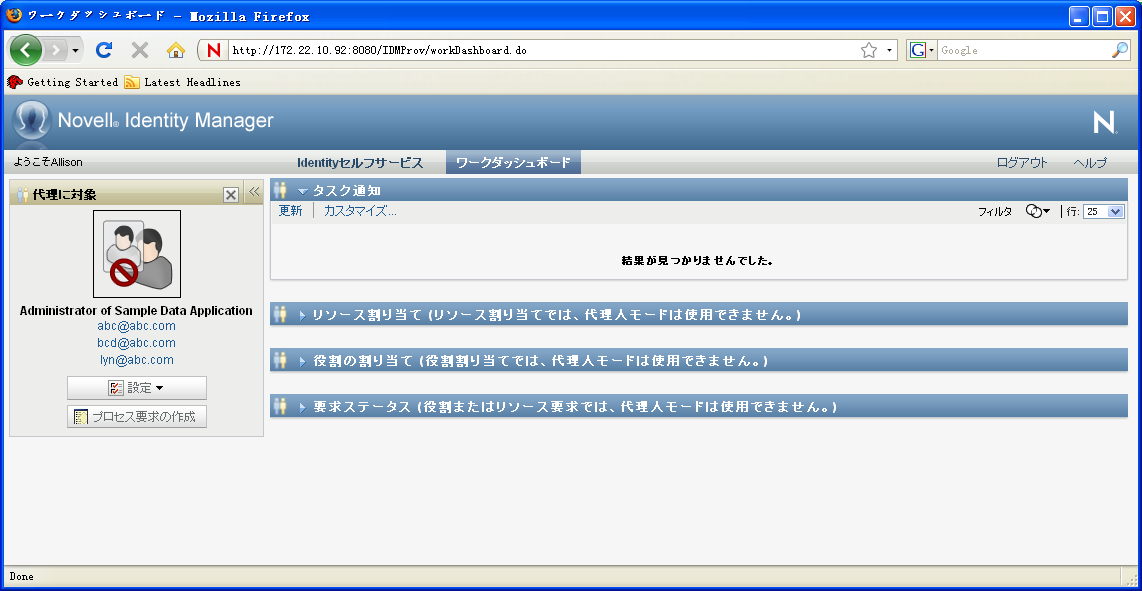Click the people icon beside タスク通知

tap(280, 191)
